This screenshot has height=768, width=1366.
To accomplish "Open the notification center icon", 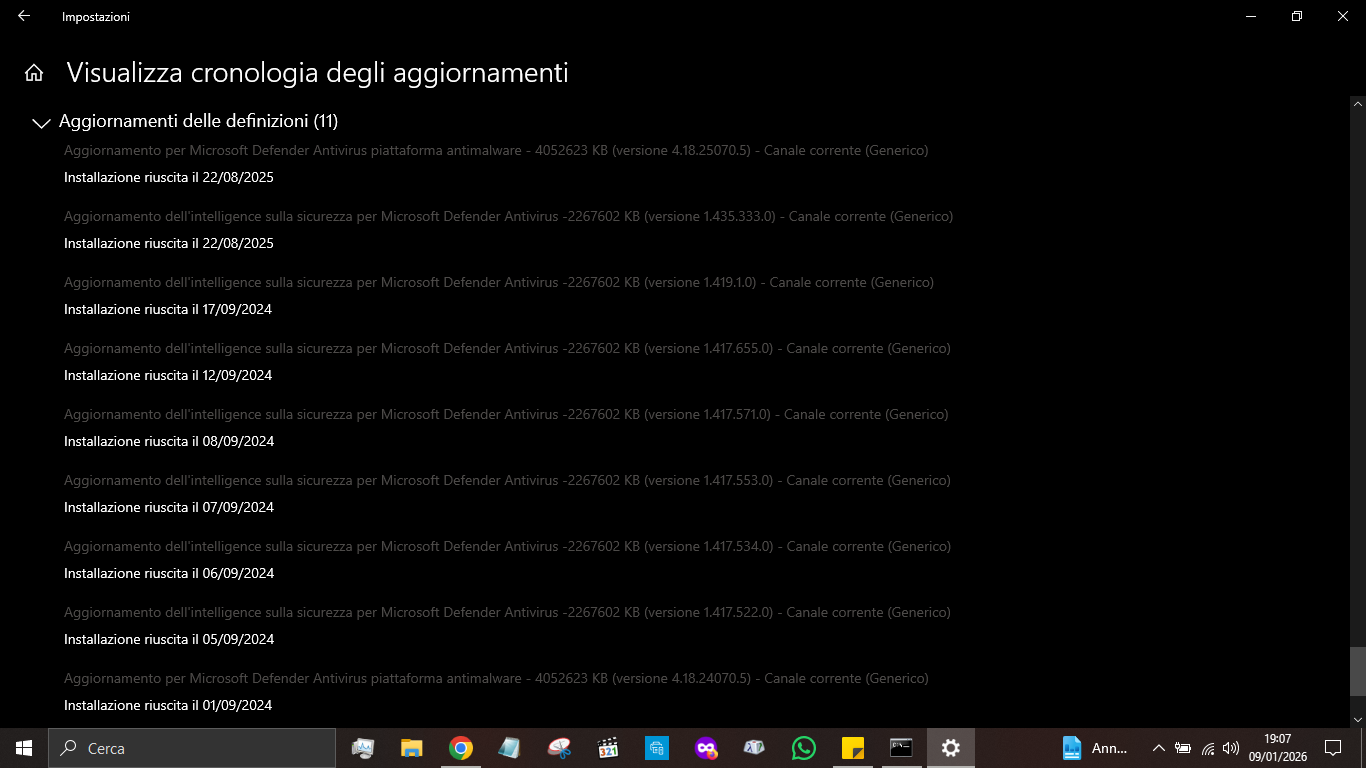I will click(1333, 748).
